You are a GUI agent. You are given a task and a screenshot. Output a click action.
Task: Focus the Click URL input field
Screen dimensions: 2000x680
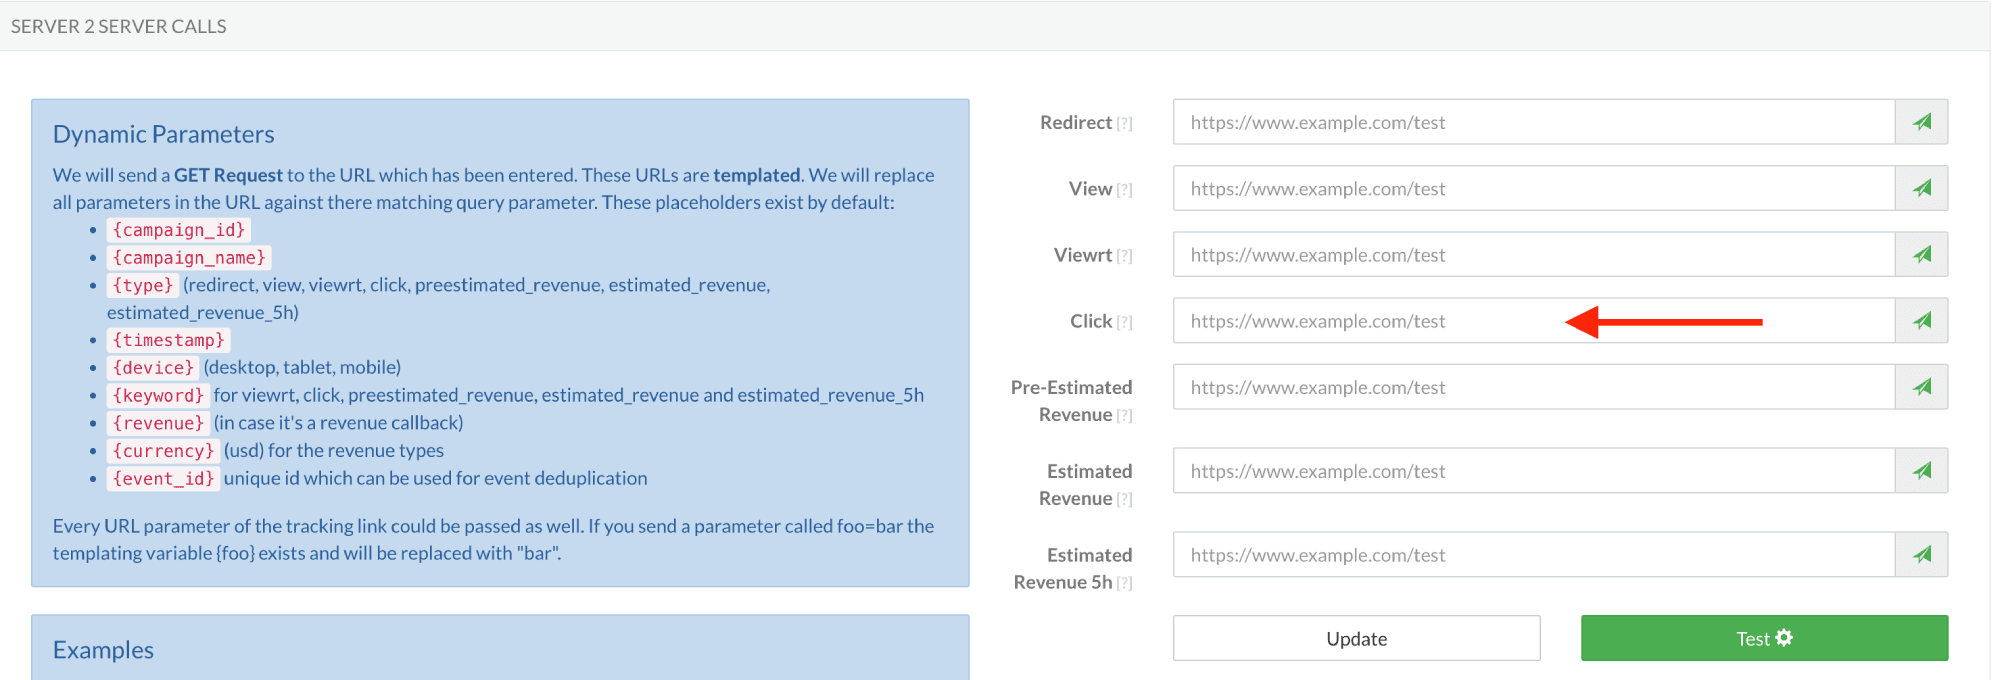pos(1534,320)
